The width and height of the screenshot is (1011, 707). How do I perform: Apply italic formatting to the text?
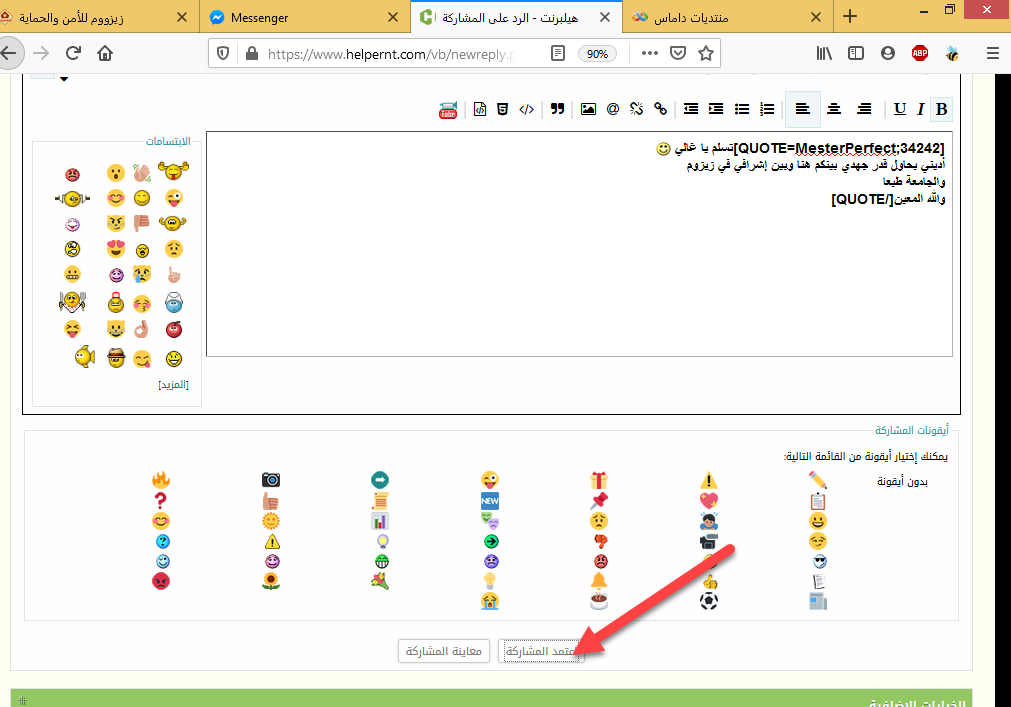pyautogui.click(x=921, y=109)
